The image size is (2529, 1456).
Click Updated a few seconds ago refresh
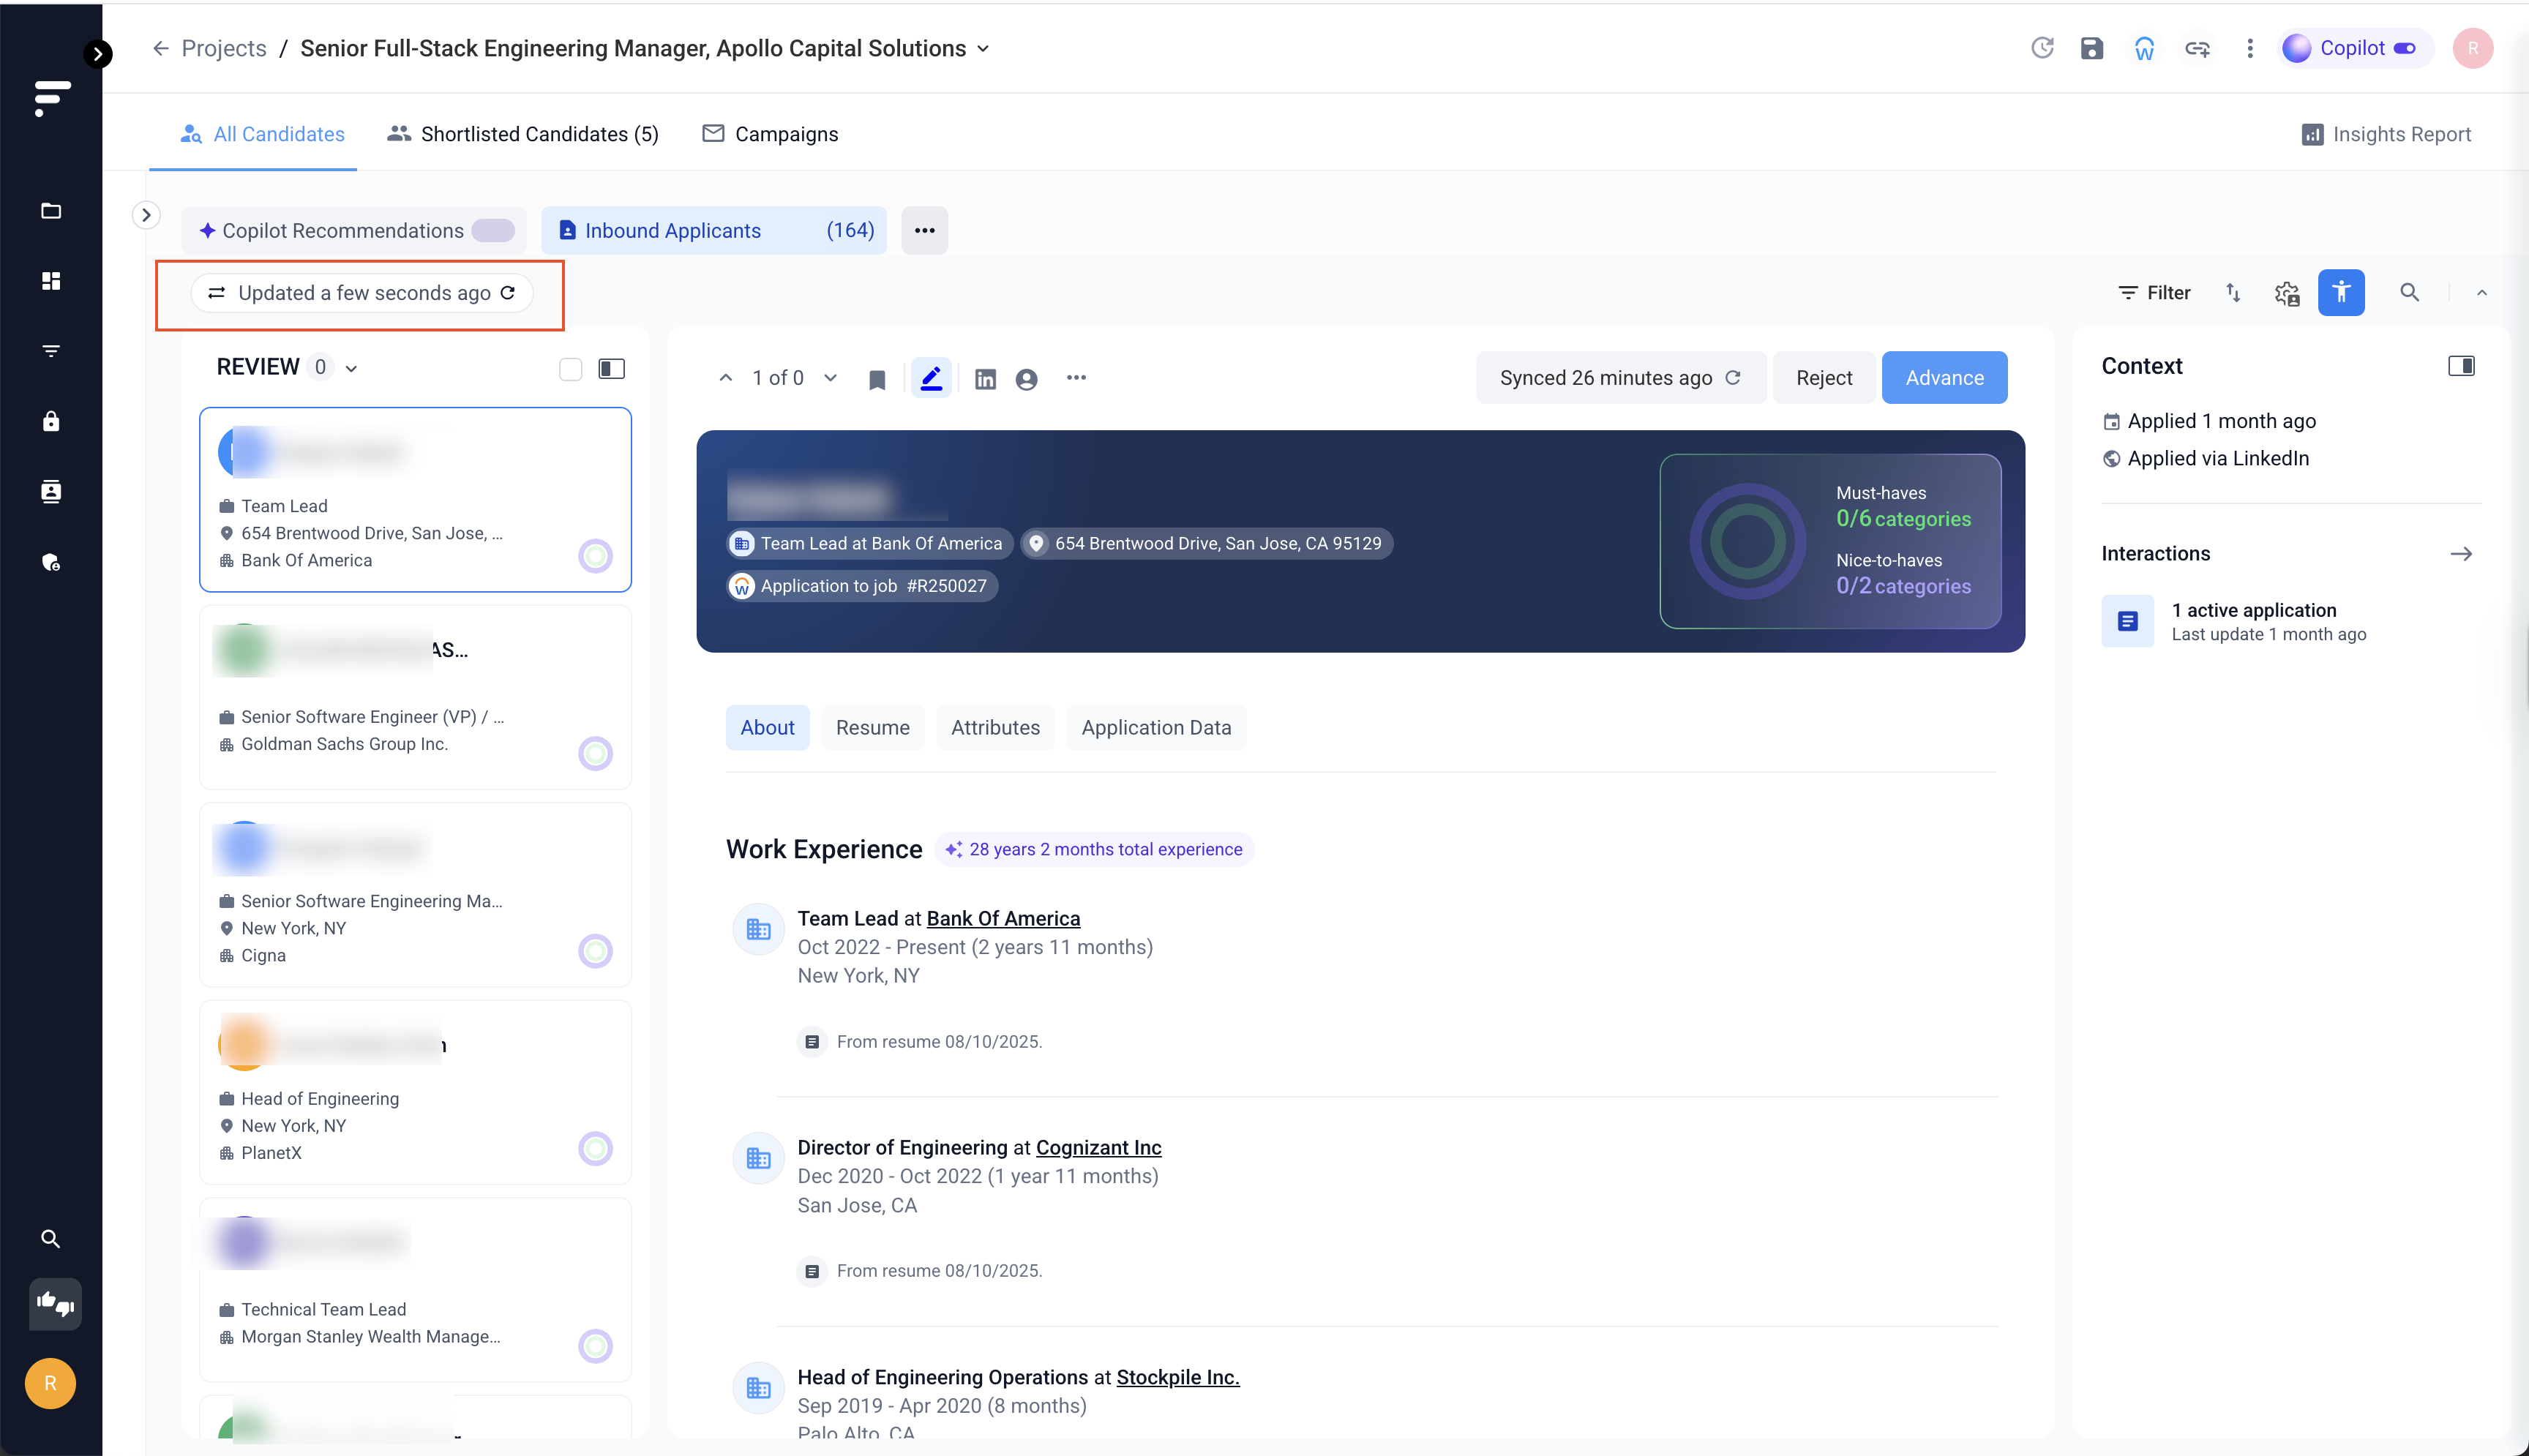pos(508,293)
